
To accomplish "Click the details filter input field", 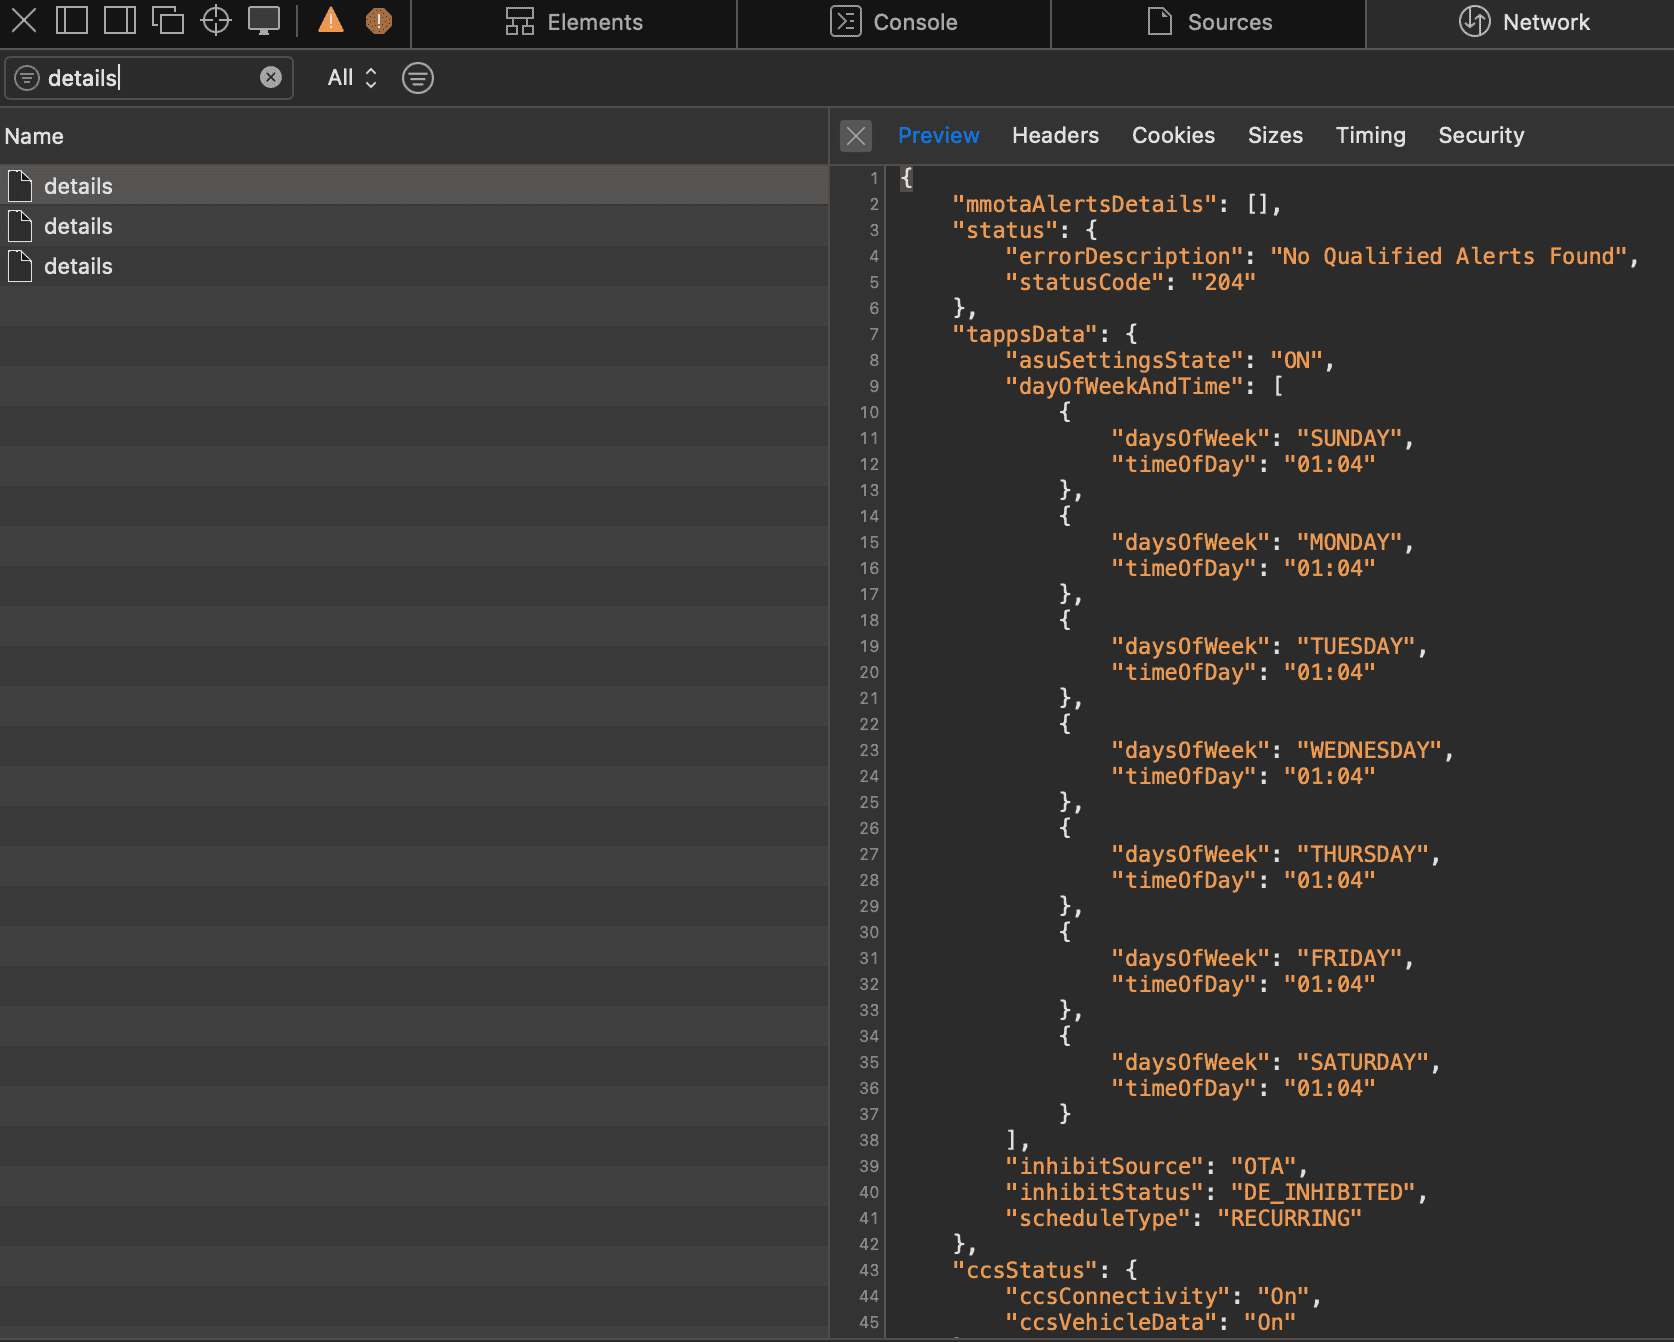I will [150, 78].
